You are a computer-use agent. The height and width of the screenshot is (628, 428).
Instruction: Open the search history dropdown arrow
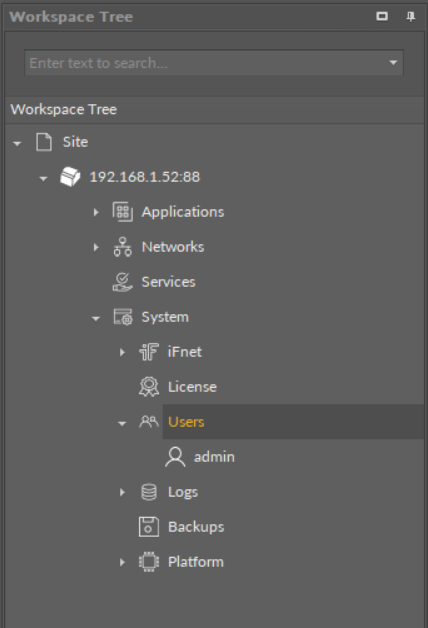393,62
